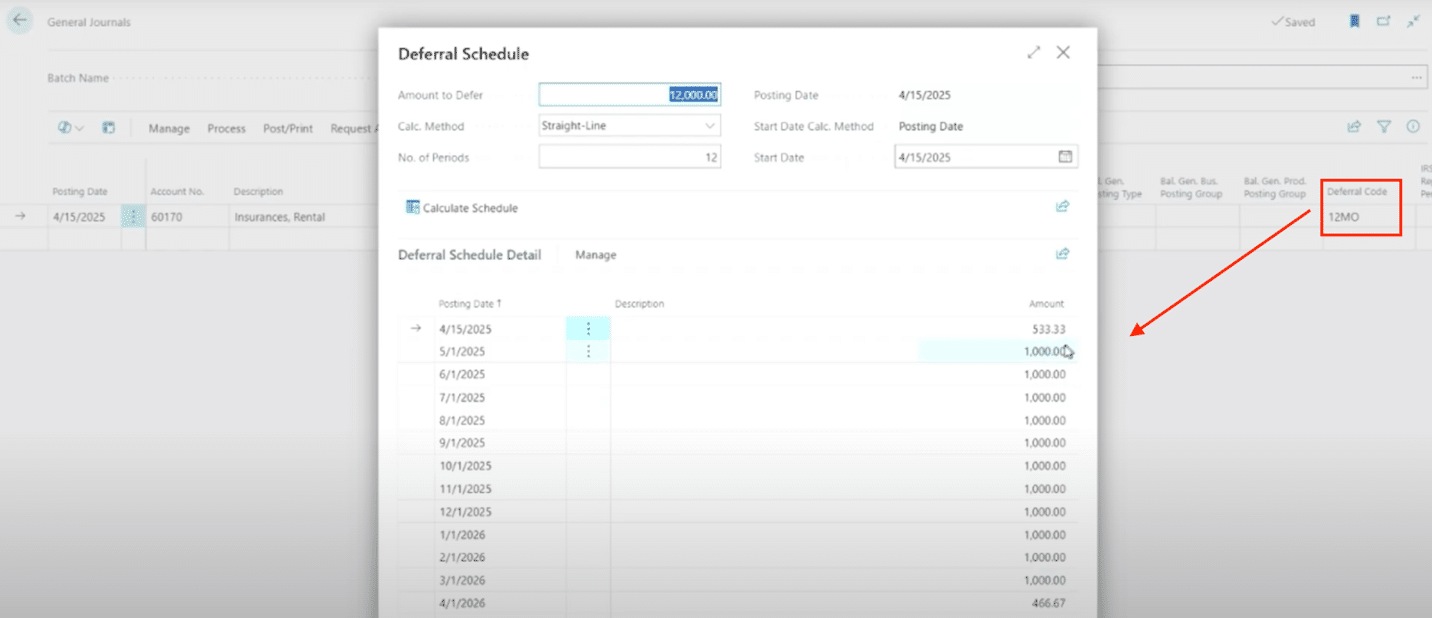Sort by Posting Date column header in schedule detail
Screen dimensions: 1432x618
(x=469, y=304)
